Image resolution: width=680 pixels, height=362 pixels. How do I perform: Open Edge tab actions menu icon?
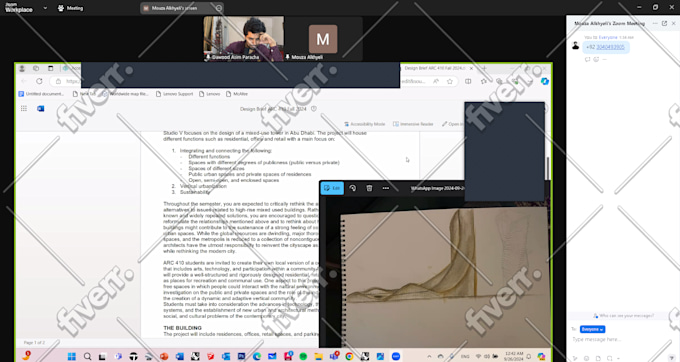51,68
